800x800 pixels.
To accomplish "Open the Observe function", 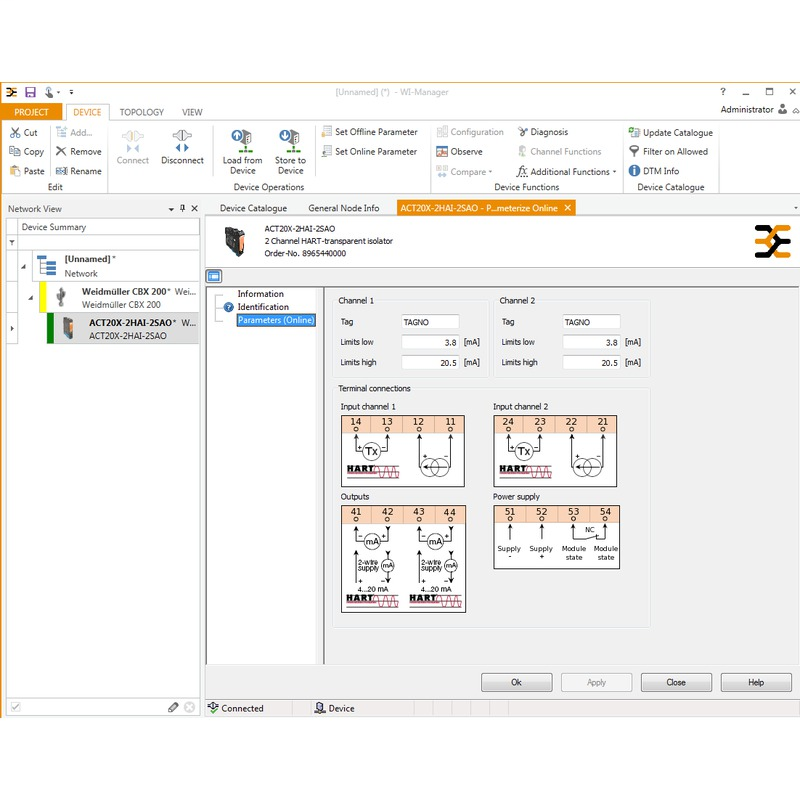I will (460, 152).
